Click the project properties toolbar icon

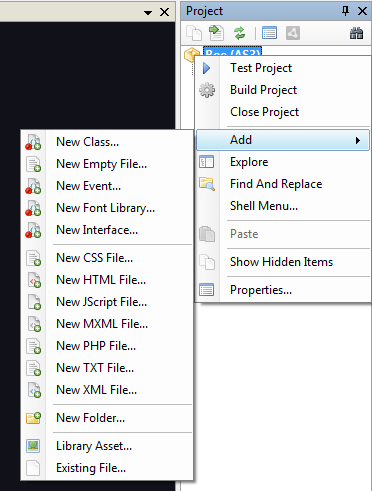(x=269, y=33)
